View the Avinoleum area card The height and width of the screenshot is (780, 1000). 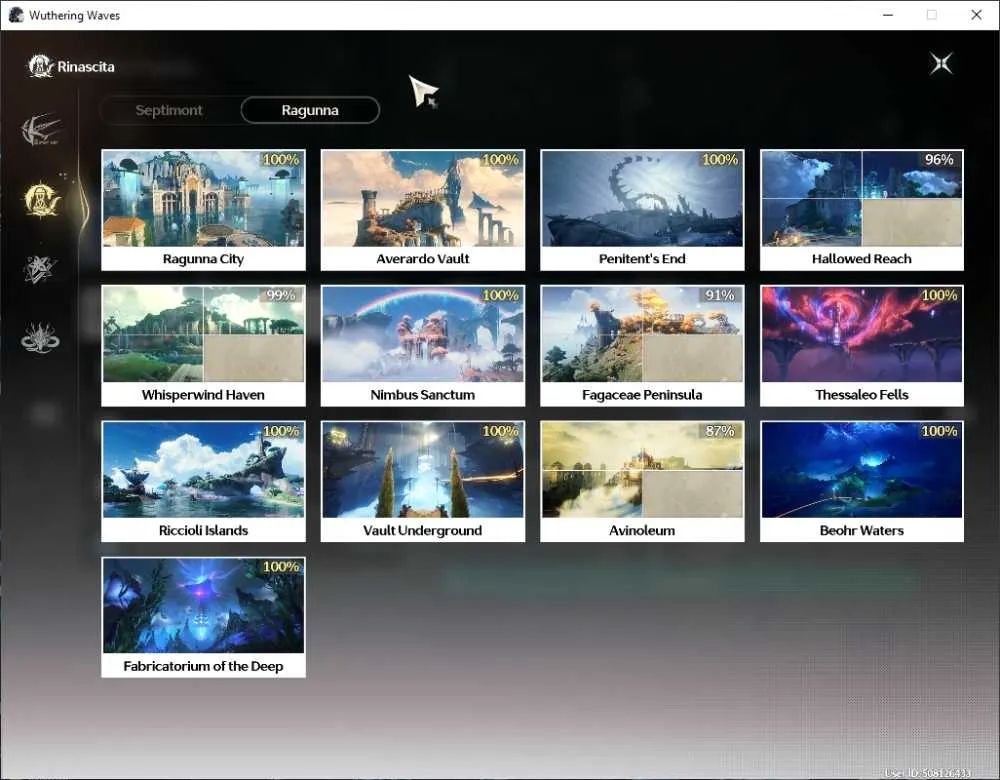tap(642, 482)
